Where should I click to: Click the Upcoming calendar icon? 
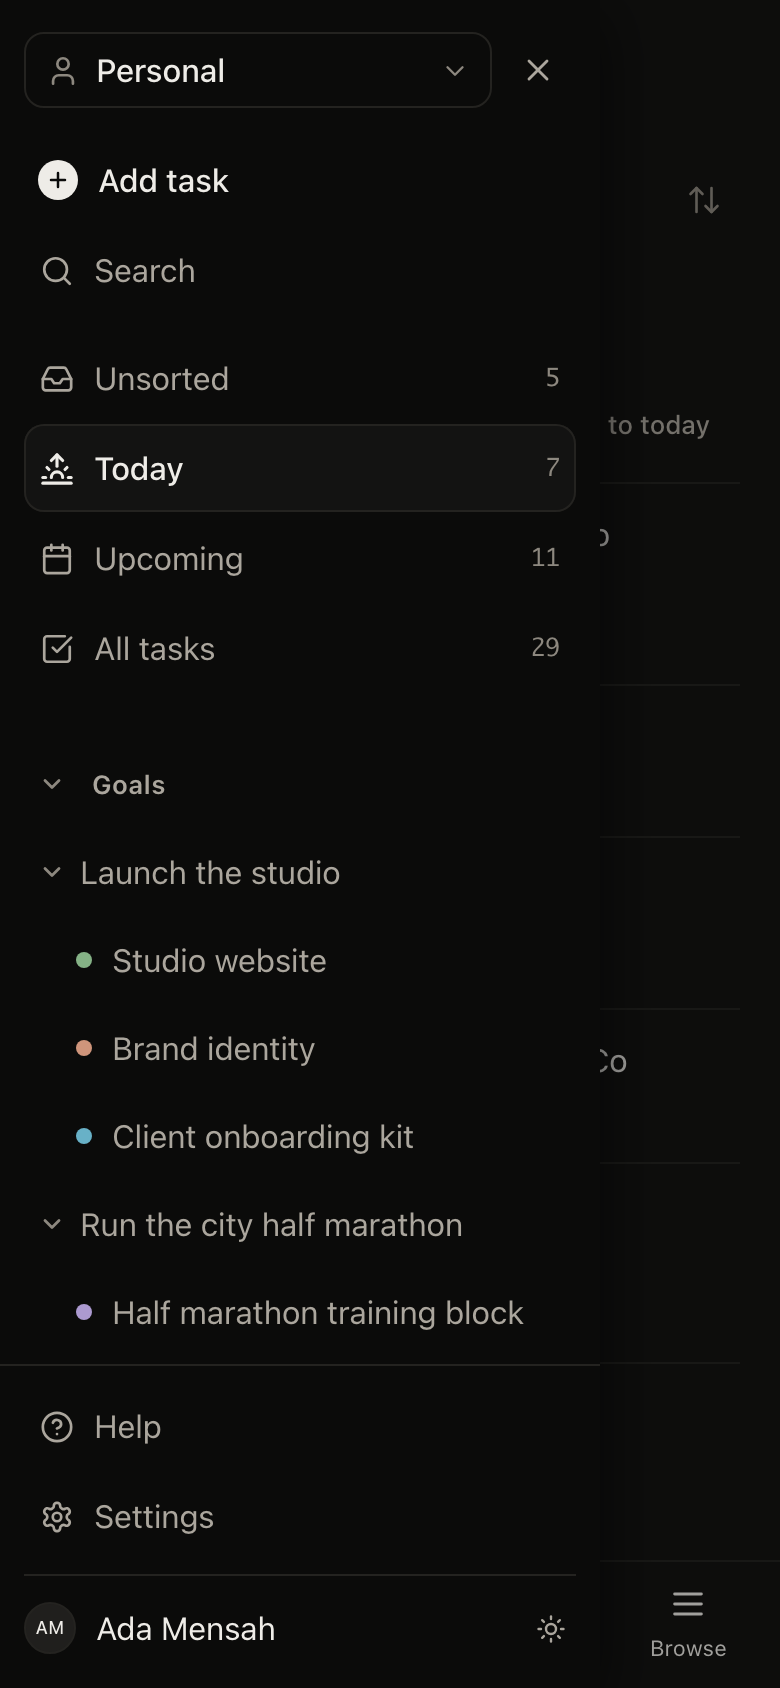(57, 559)
